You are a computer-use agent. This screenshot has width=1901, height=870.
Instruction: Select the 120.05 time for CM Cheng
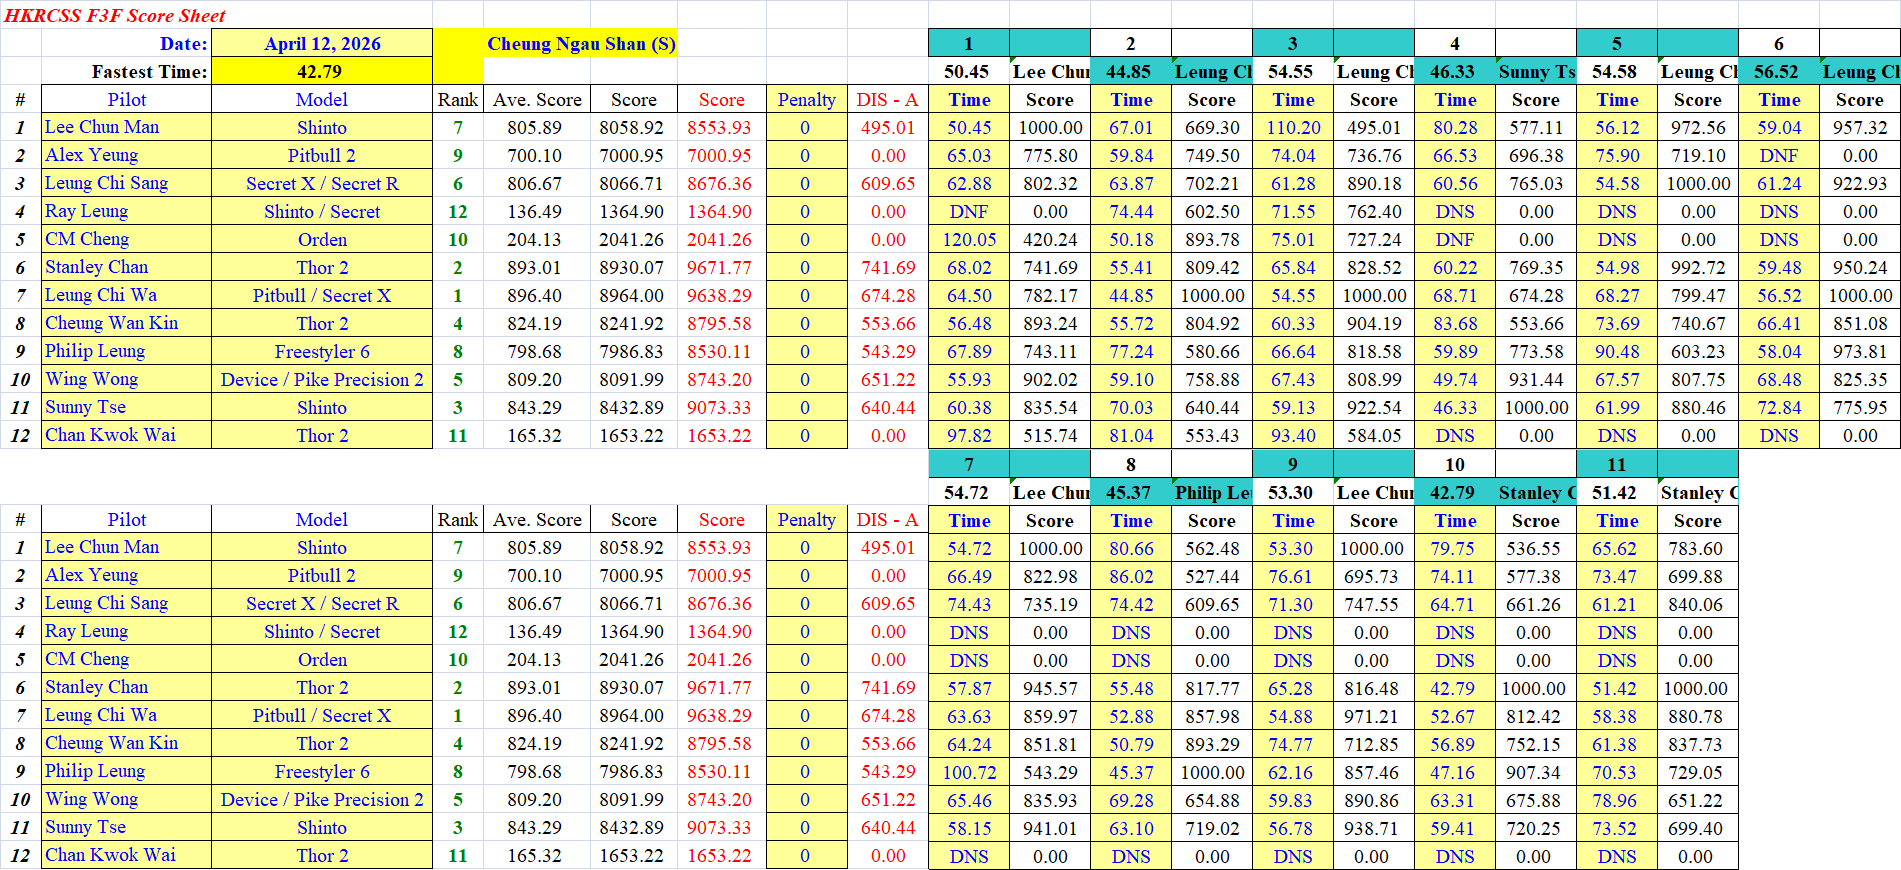969,240
